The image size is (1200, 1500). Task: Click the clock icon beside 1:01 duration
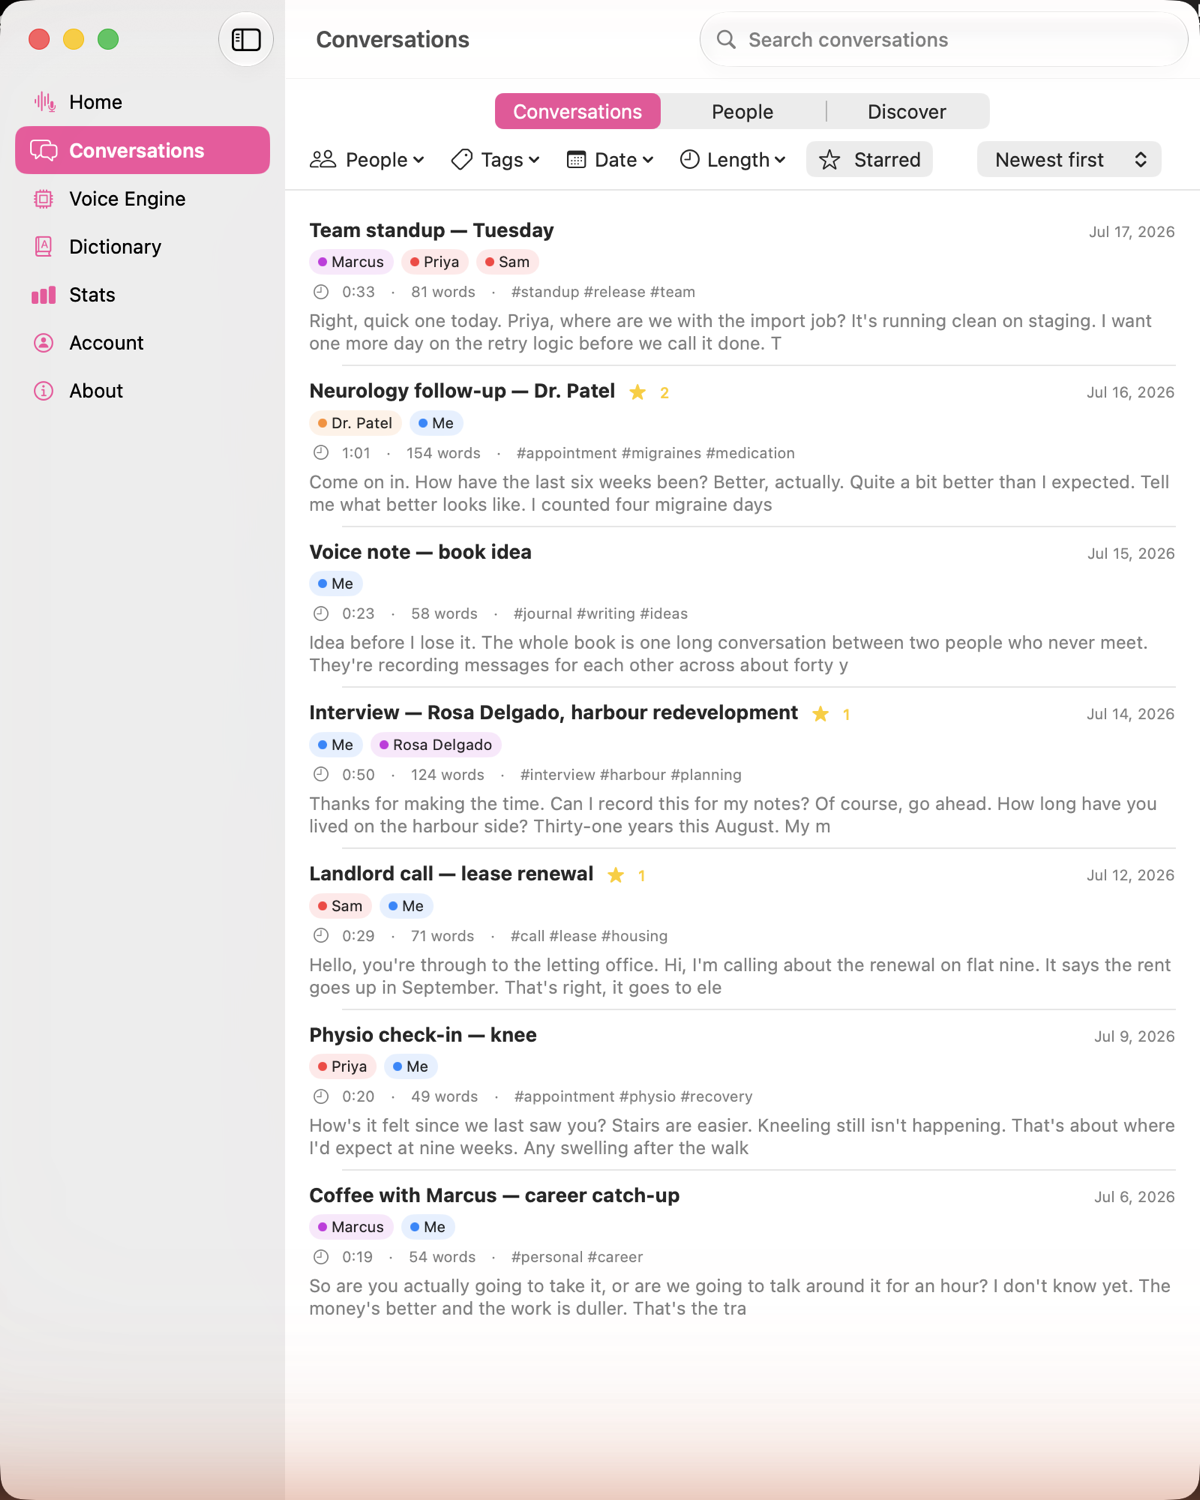coord(321,453)
